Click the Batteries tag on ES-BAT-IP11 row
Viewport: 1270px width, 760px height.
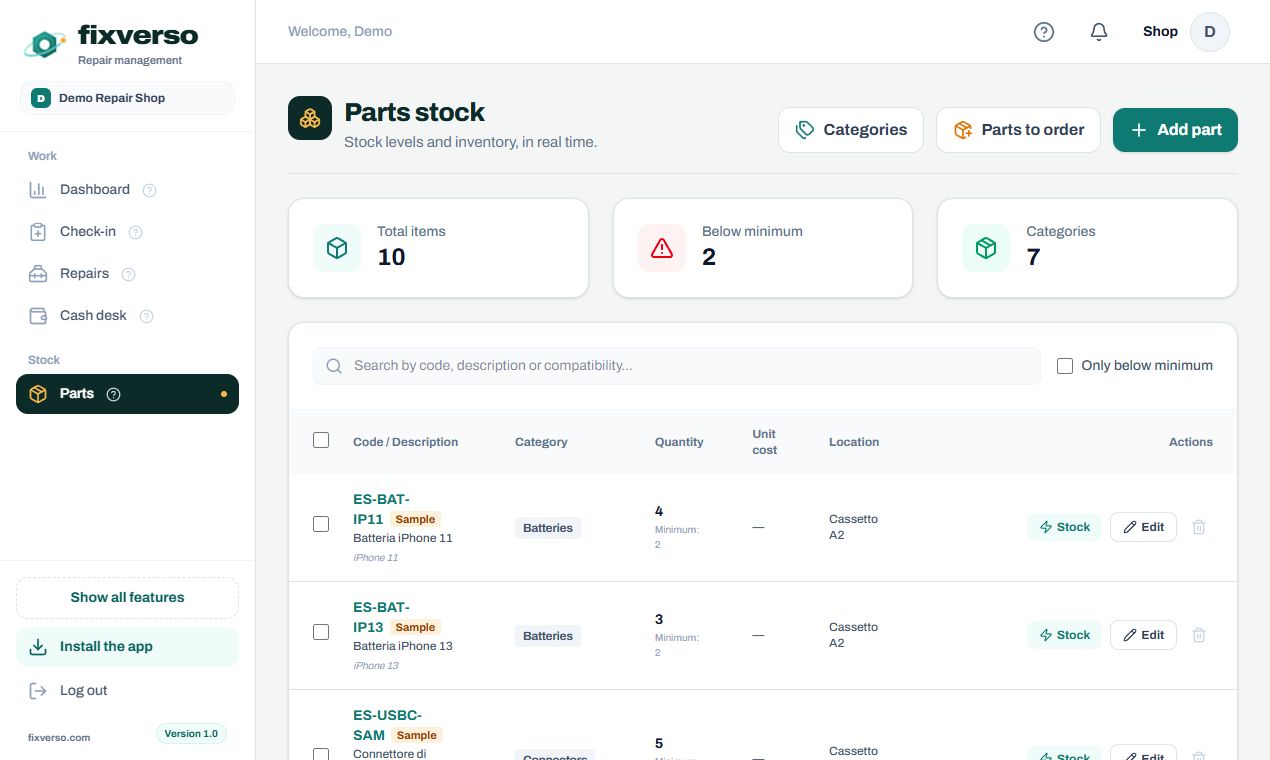click(x=548, y=528)
